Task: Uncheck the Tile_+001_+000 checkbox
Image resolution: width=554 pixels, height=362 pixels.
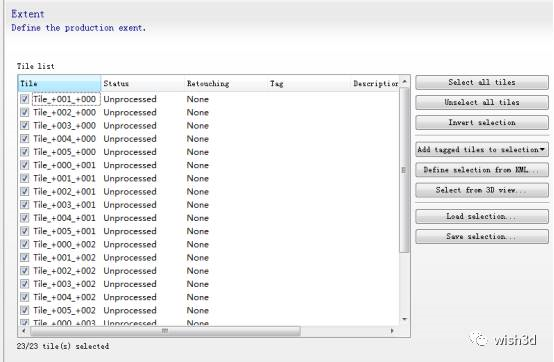Action: coord(24,99)
